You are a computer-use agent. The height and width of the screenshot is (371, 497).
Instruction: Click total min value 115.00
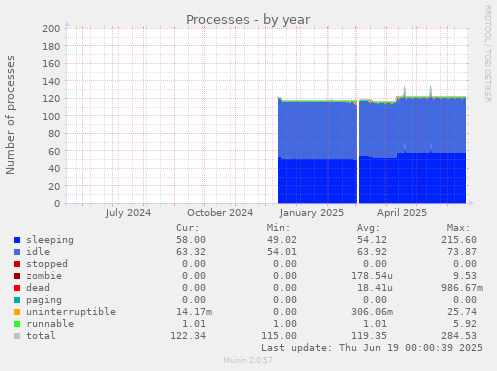tap(279, 336)
